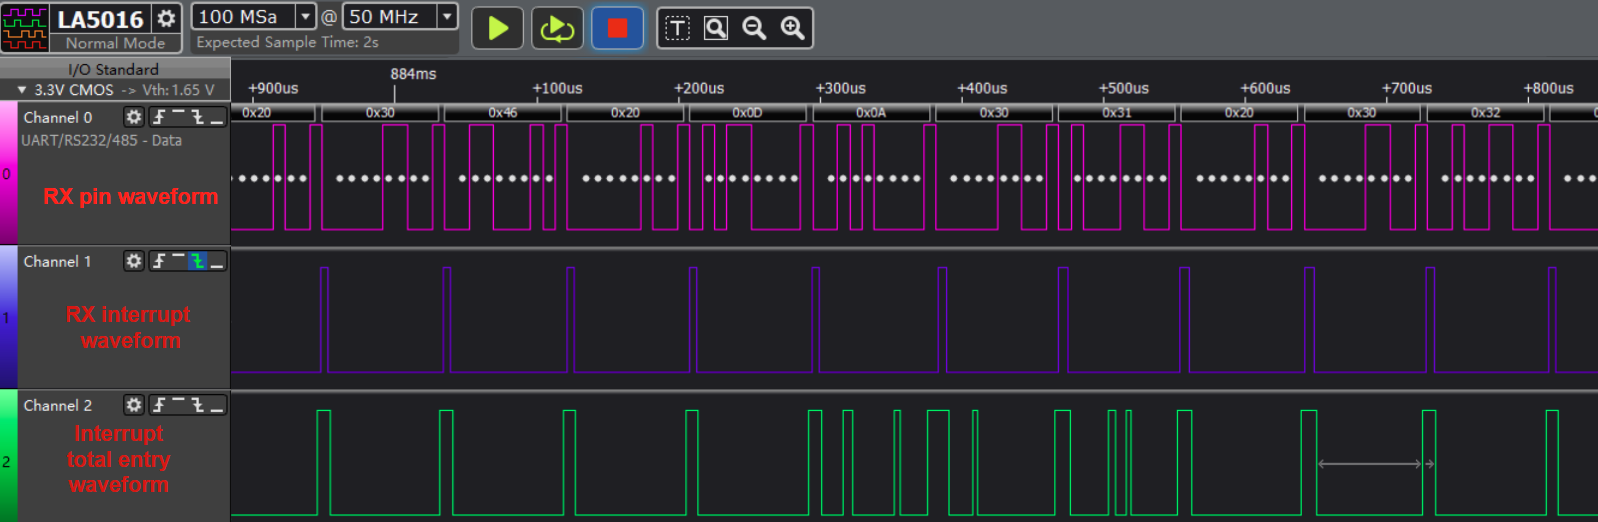Viewport: 1598px width, 522px height.
Task: Open LA5016 device settings gear
Action: [167, 18]
